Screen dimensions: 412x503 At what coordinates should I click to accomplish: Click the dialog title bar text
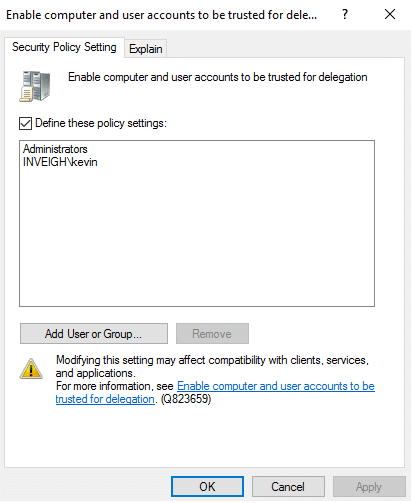[161, 15]
